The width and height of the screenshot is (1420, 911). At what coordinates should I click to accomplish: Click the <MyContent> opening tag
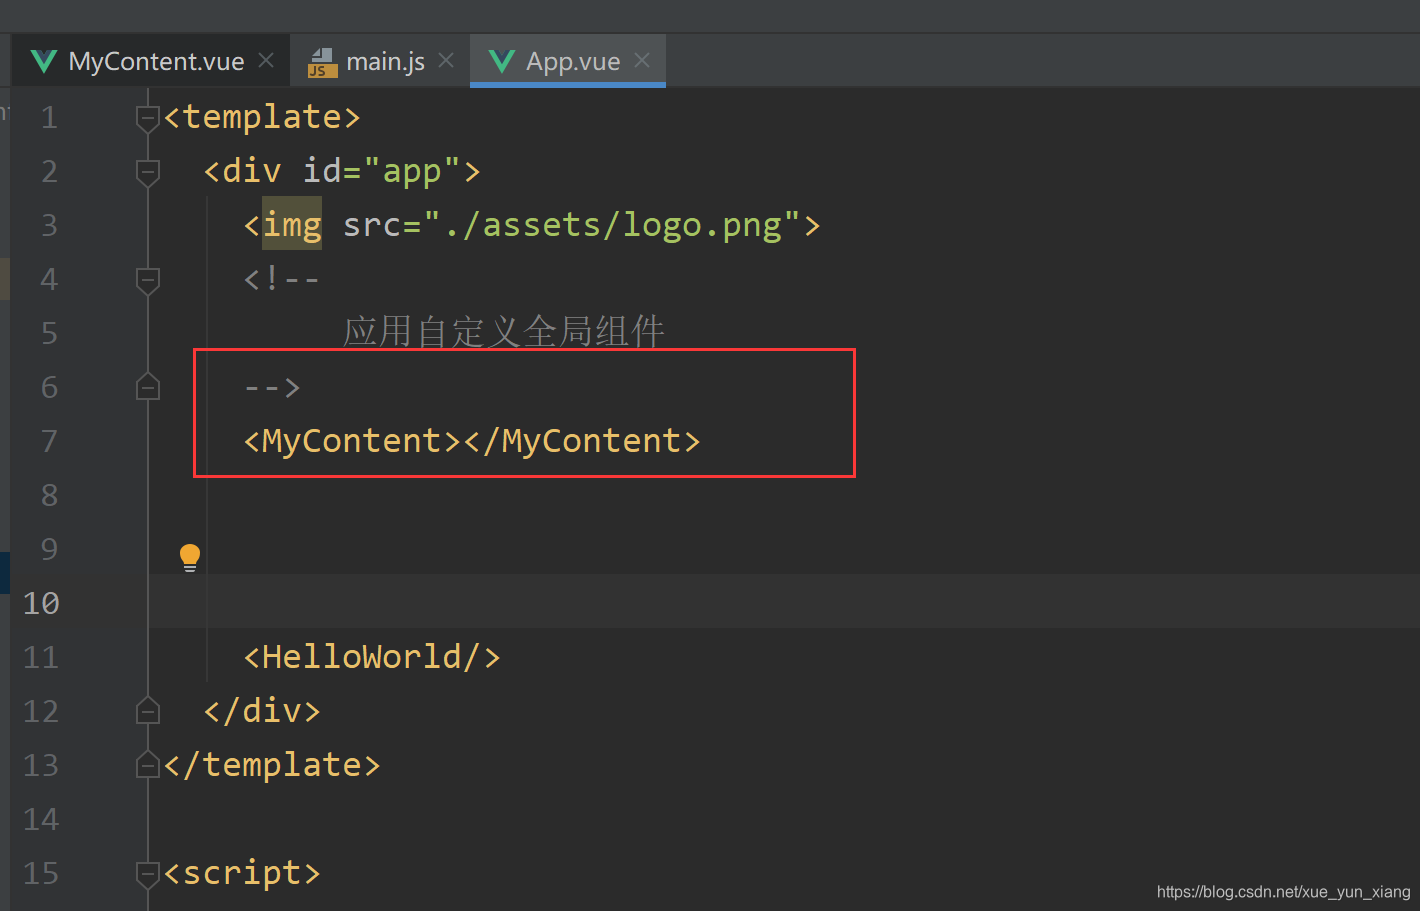click(352, 441)
